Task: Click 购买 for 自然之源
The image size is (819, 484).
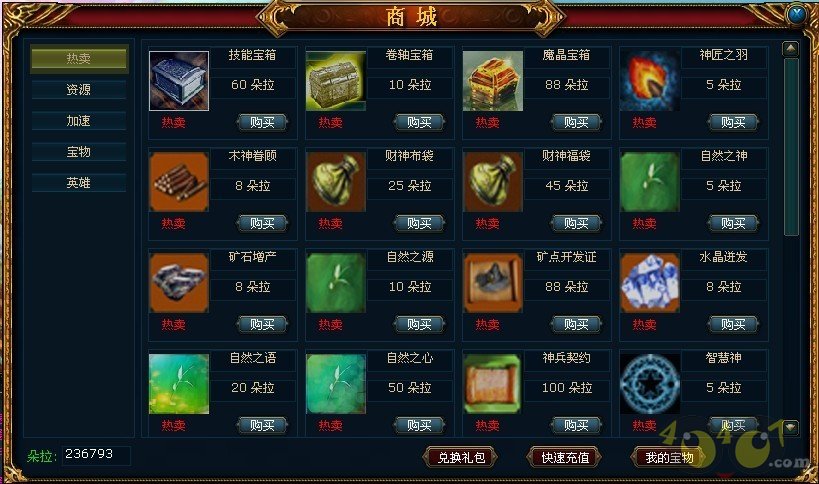Action: [419, 325]
